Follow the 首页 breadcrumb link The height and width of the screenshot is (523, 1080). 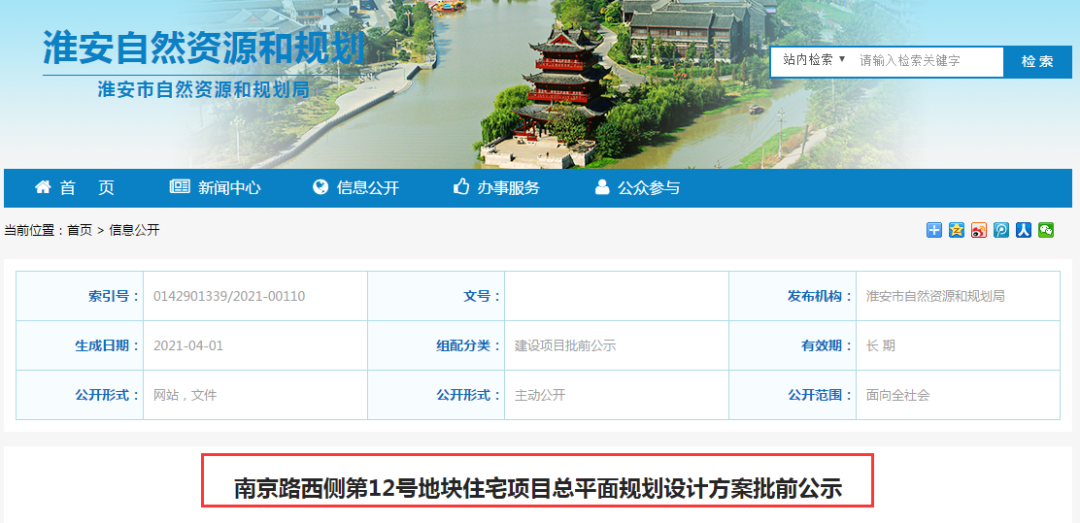coord(79,231)
